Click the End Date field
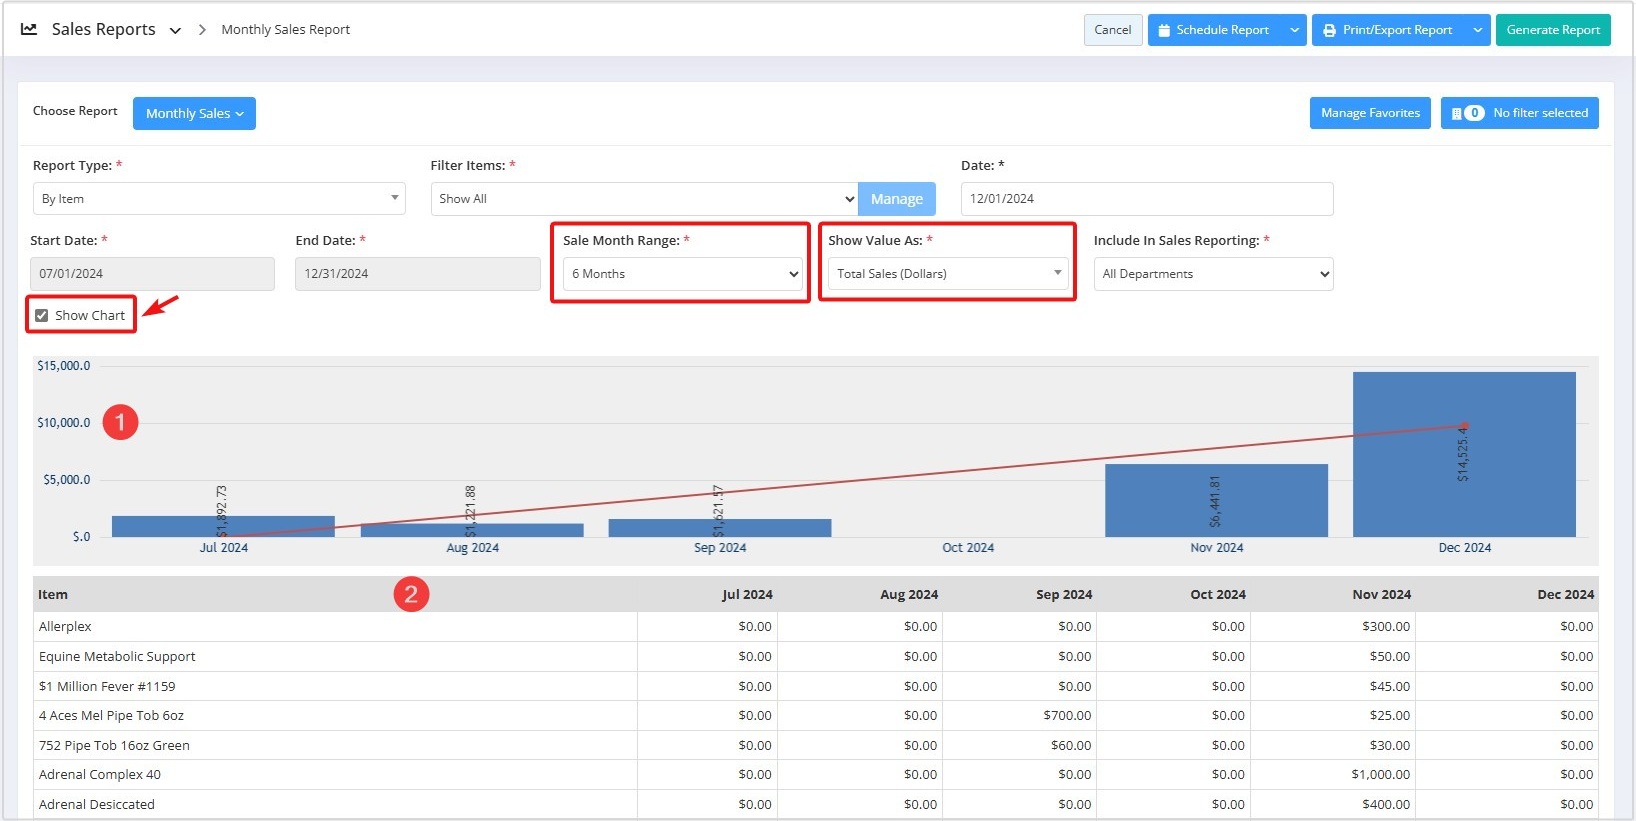The image size is (1636, 821). click(417, 274)
